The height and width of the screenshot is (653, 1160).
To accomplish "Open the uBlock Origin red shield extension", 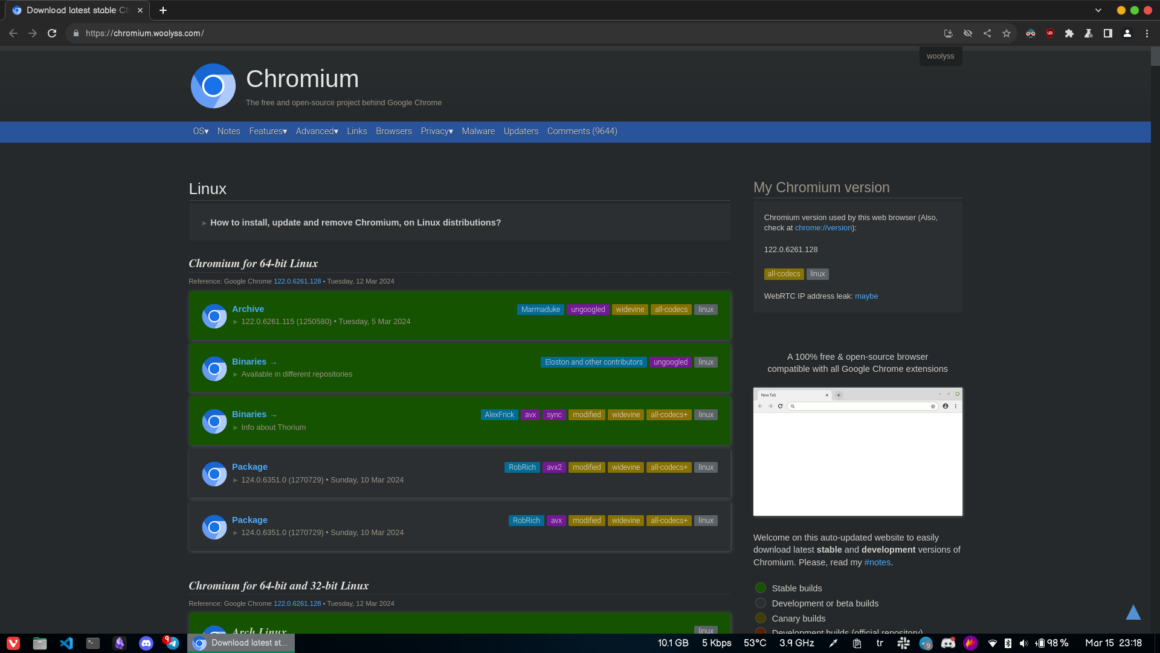I will click(x=1050, y=33).
